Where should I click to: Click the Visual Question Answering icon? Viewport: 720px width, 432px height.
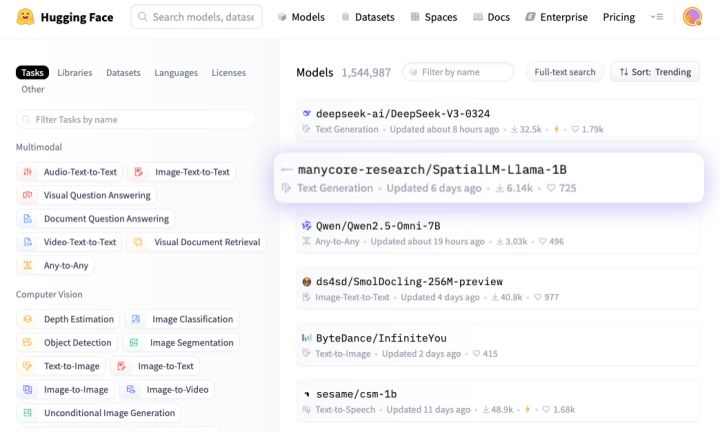pyautogui.click(x=28, y=195)
